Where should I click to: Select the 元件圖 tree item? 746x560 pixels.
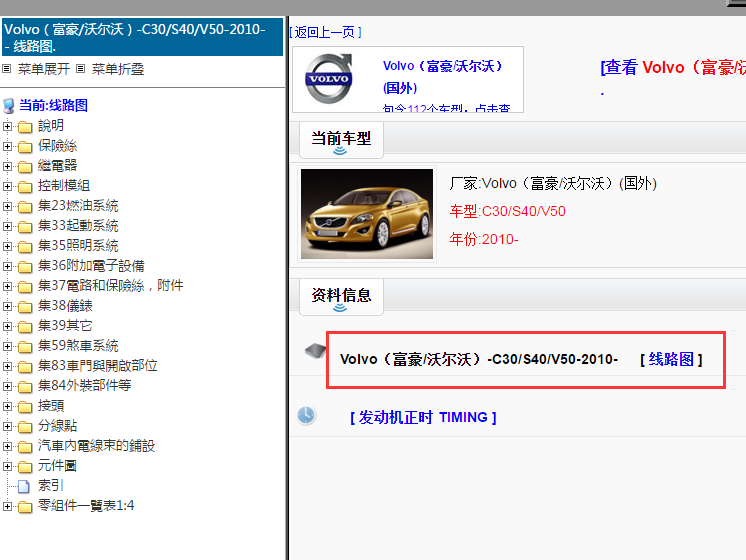[x=57, y=465]
